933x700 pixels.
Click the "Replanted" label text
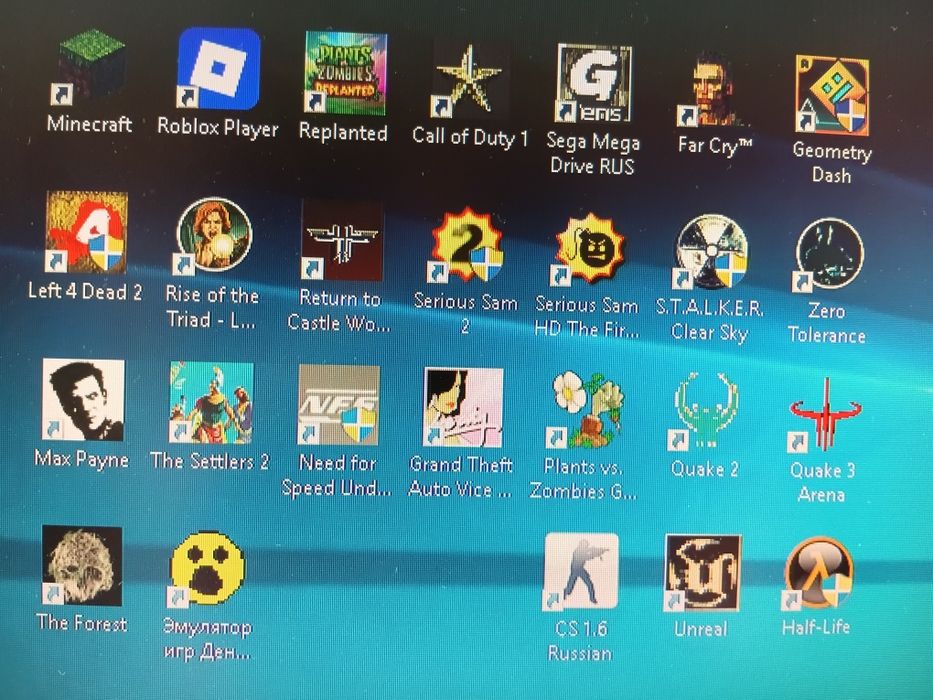click(x=343, y=132)
